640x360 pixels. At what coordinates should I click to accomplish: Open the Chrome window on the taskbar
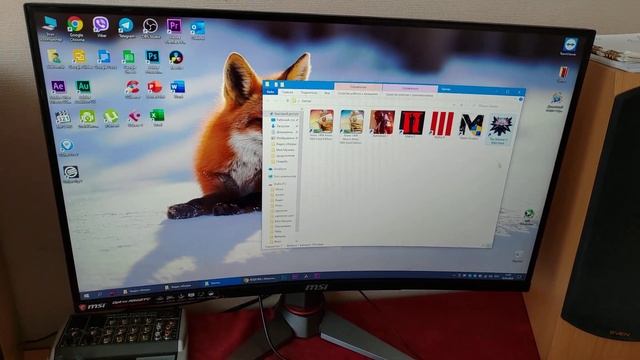260,280
